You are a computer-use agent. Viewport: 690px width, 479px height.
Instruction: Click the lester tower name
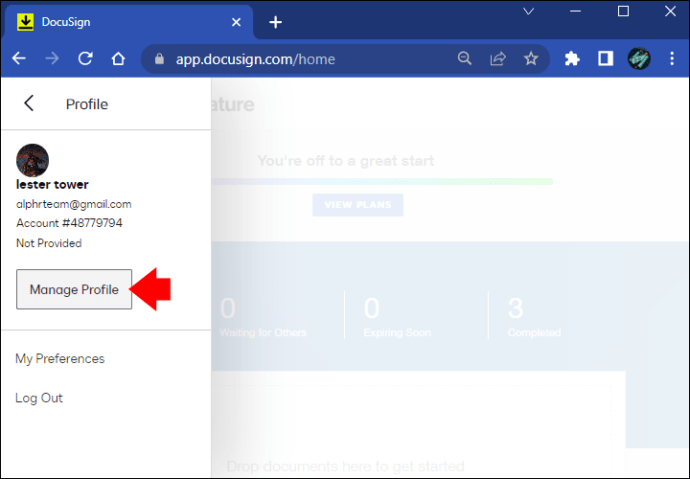coord(52,185)
